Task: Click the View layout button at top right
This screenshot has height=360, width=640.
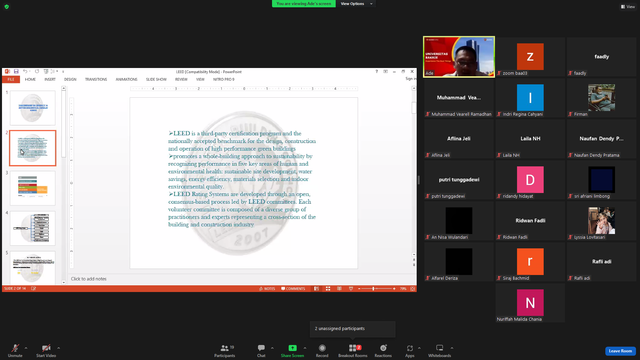Action: click(x=628, y=7)
